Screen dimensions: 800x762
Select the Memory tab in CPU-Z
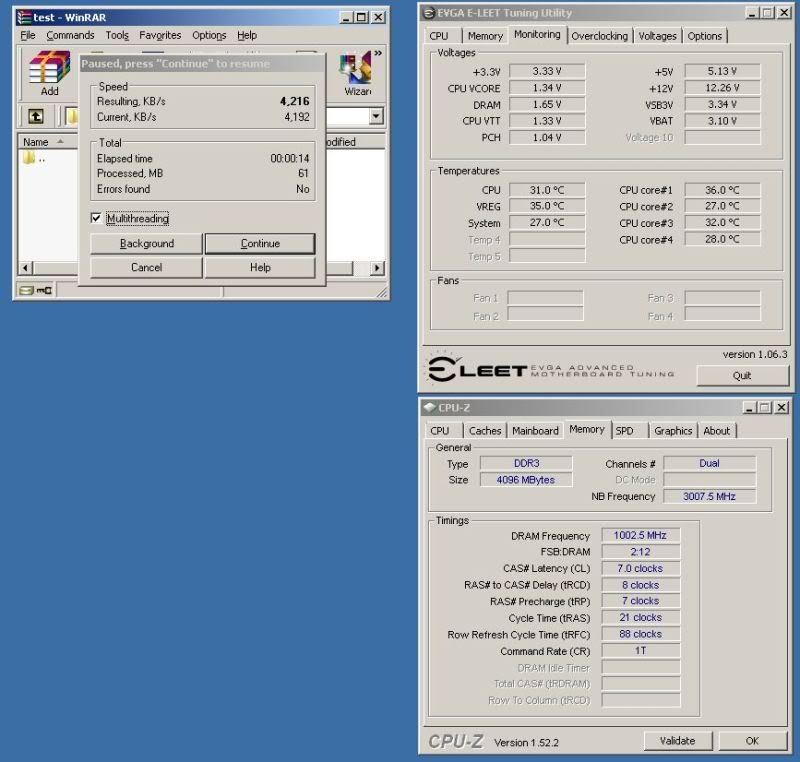pos(587,429)
